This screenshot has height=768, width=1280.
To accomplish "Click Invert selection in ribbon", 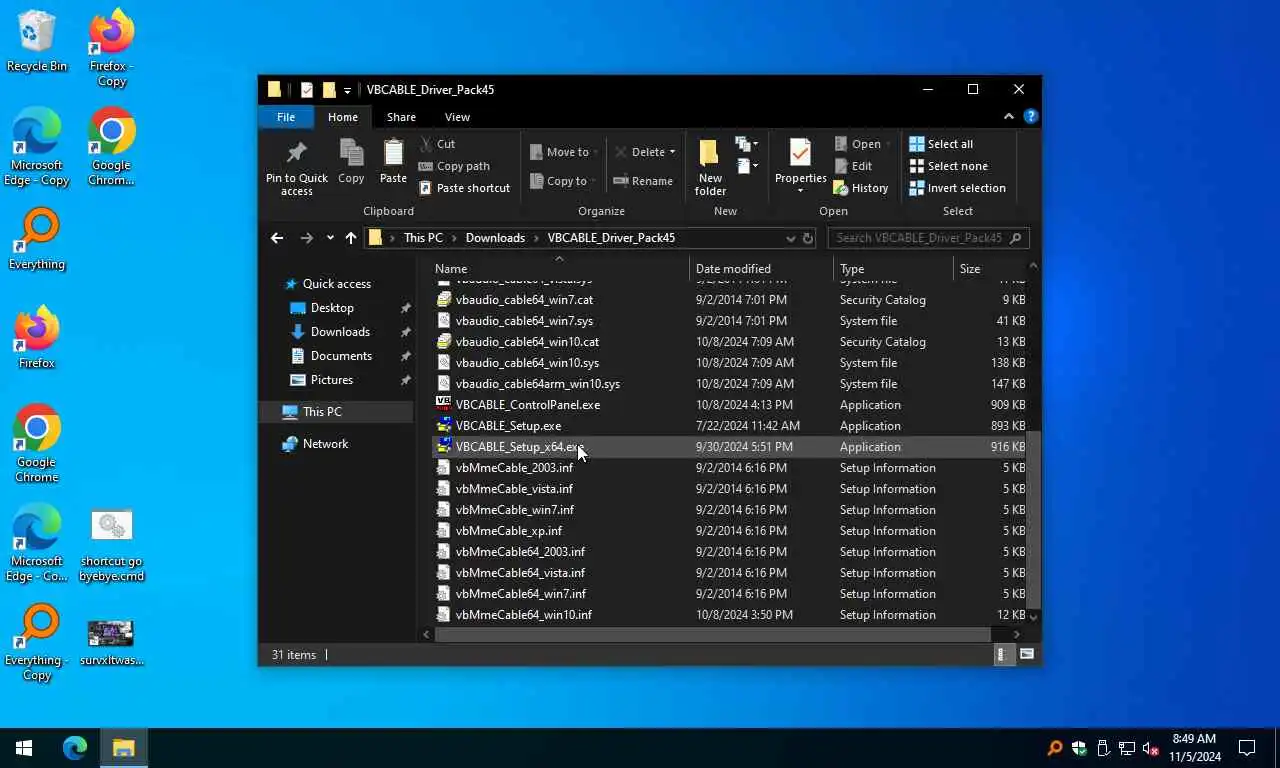I will pyautogui.click(x=957, y=188).
